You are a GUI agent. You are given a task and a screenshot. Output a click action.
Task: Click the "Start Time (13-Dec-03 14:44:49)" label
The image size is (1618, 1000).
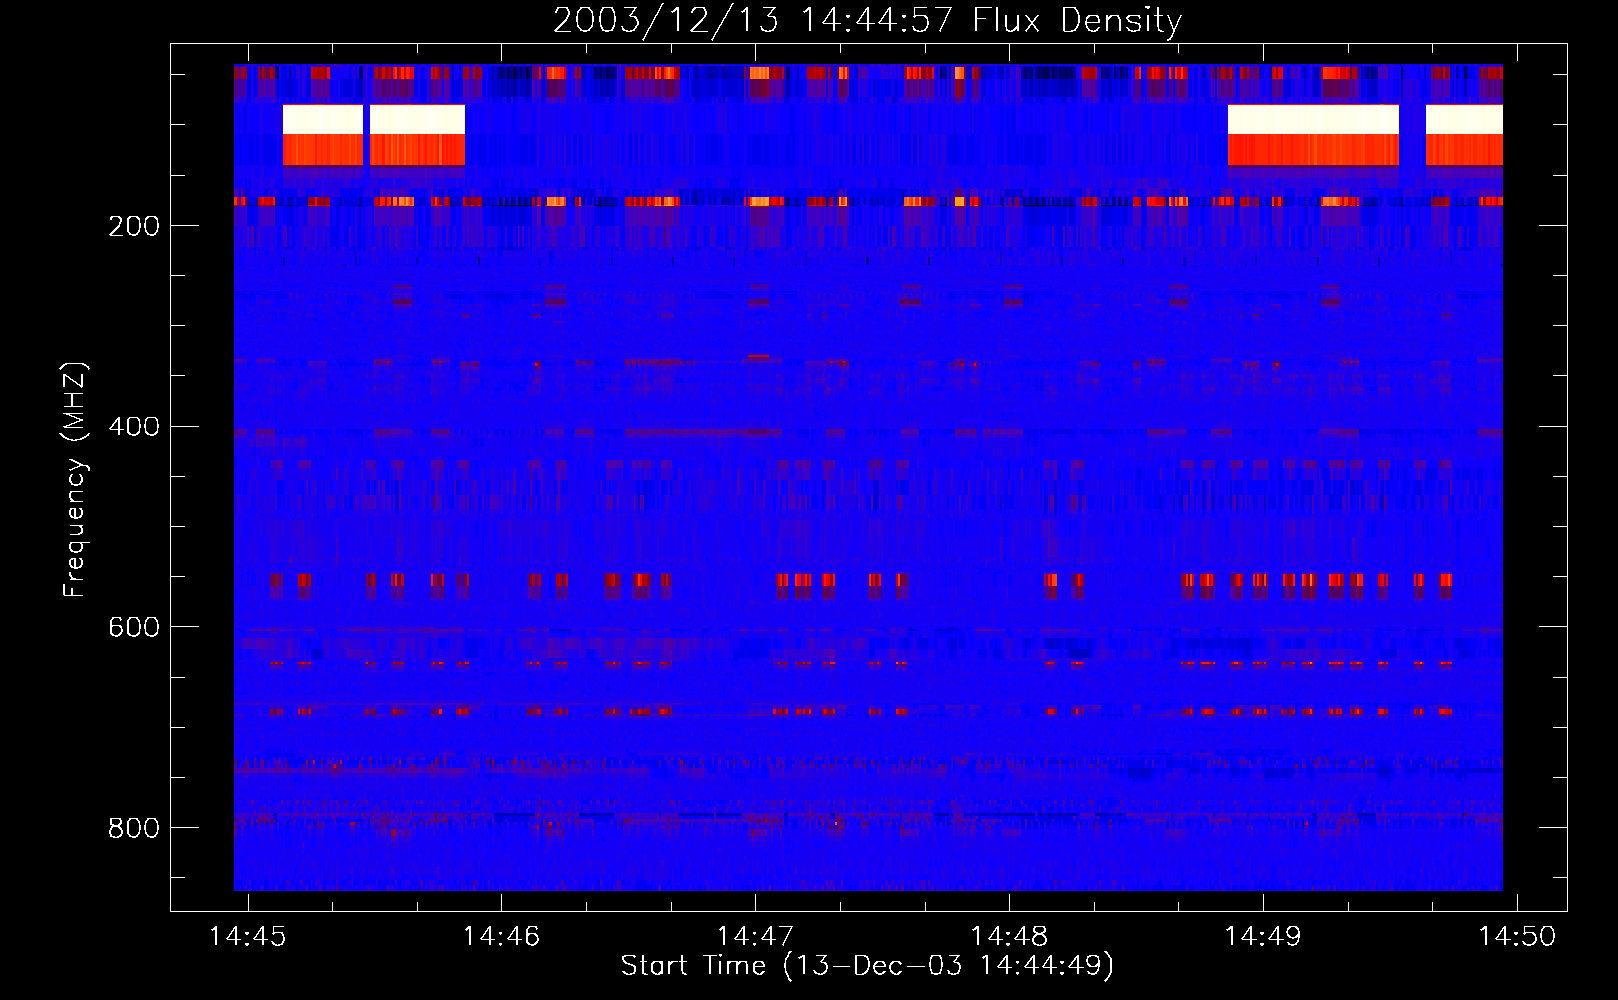pyautogui.click(x=867, y=966)
